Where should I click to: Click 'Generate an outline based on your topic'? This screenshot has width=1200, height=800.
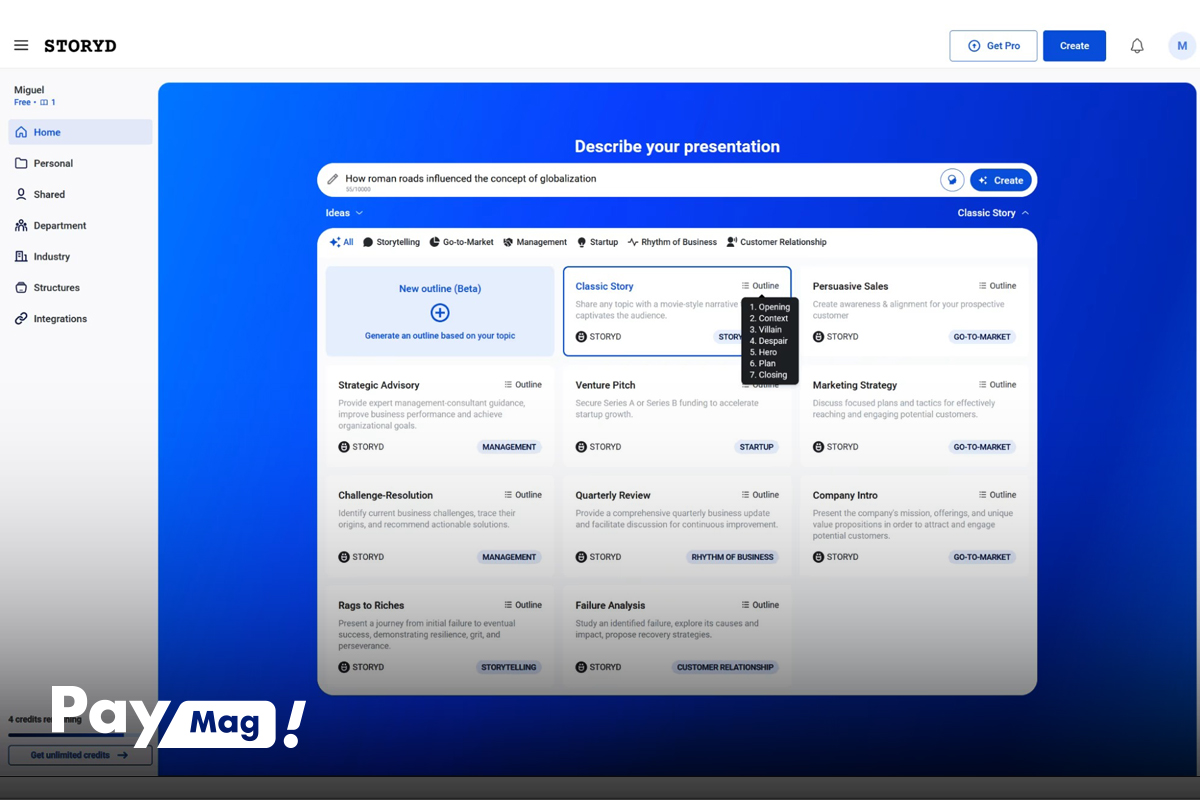[440, 336]
